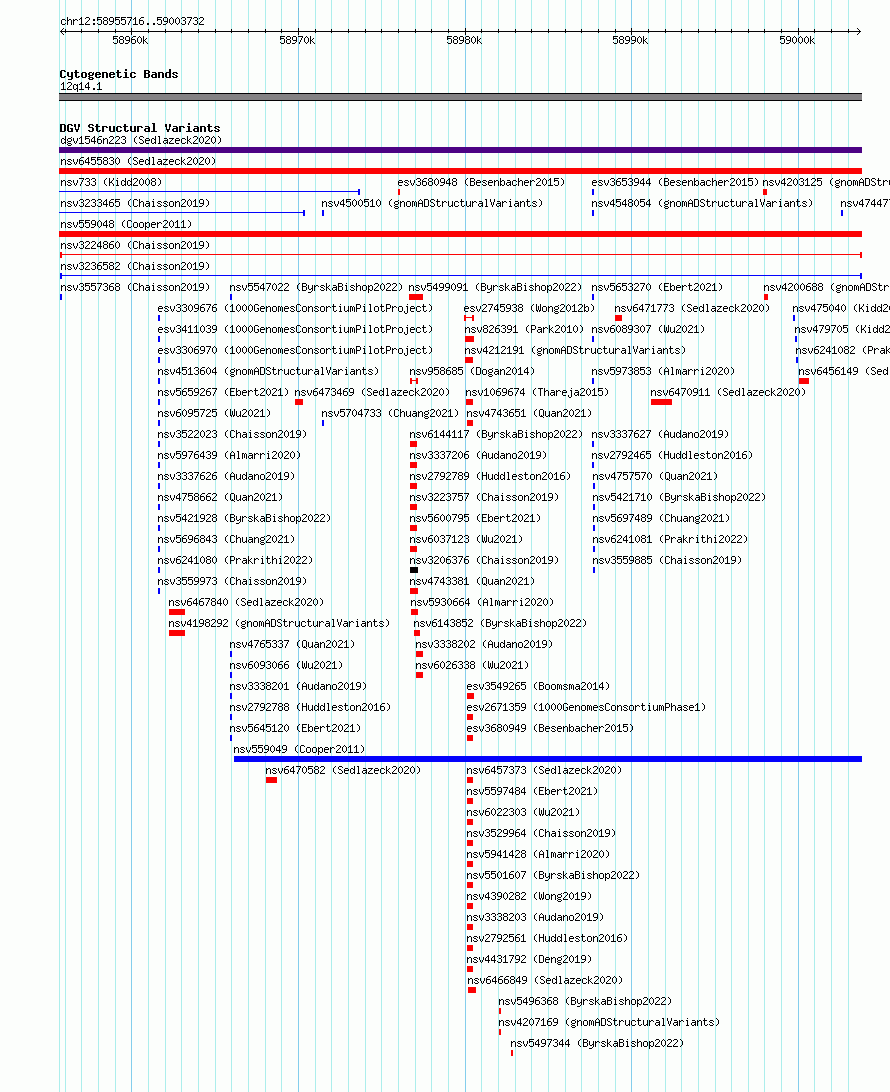
Task: Open nsv6143852 (ByrskaBishop2022) entry
Action: click(x=500, y=623)
